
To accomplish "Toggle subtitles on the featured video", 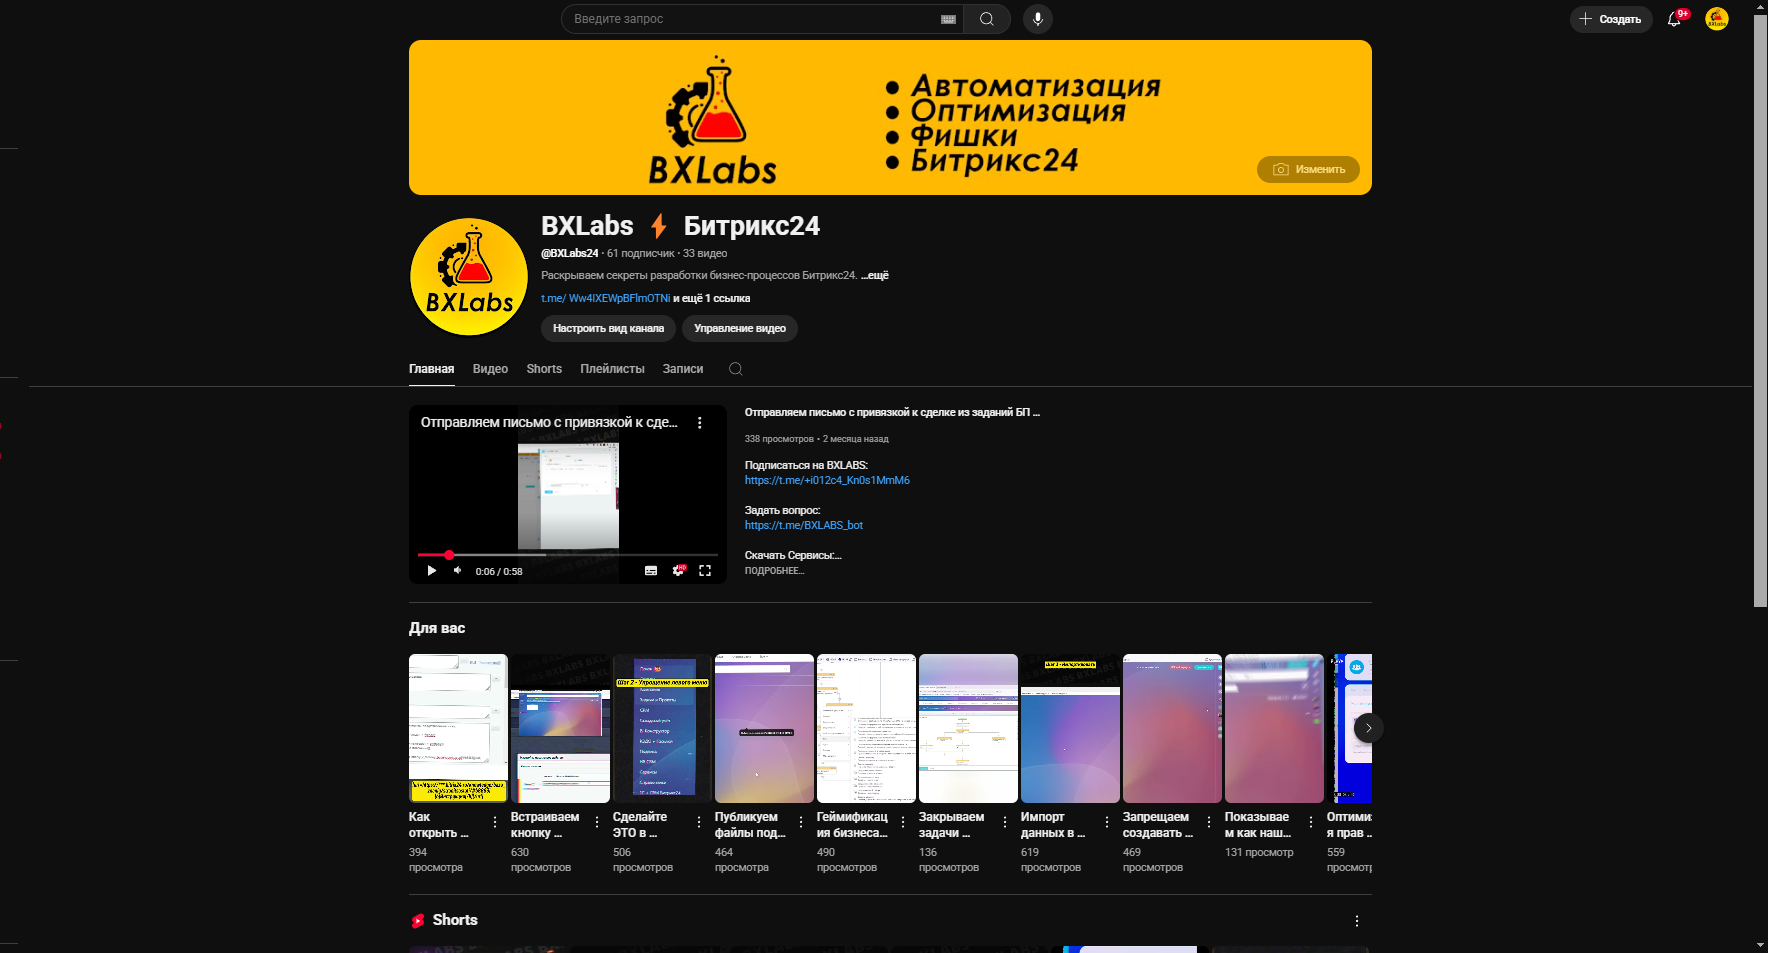I will [651, 571].
